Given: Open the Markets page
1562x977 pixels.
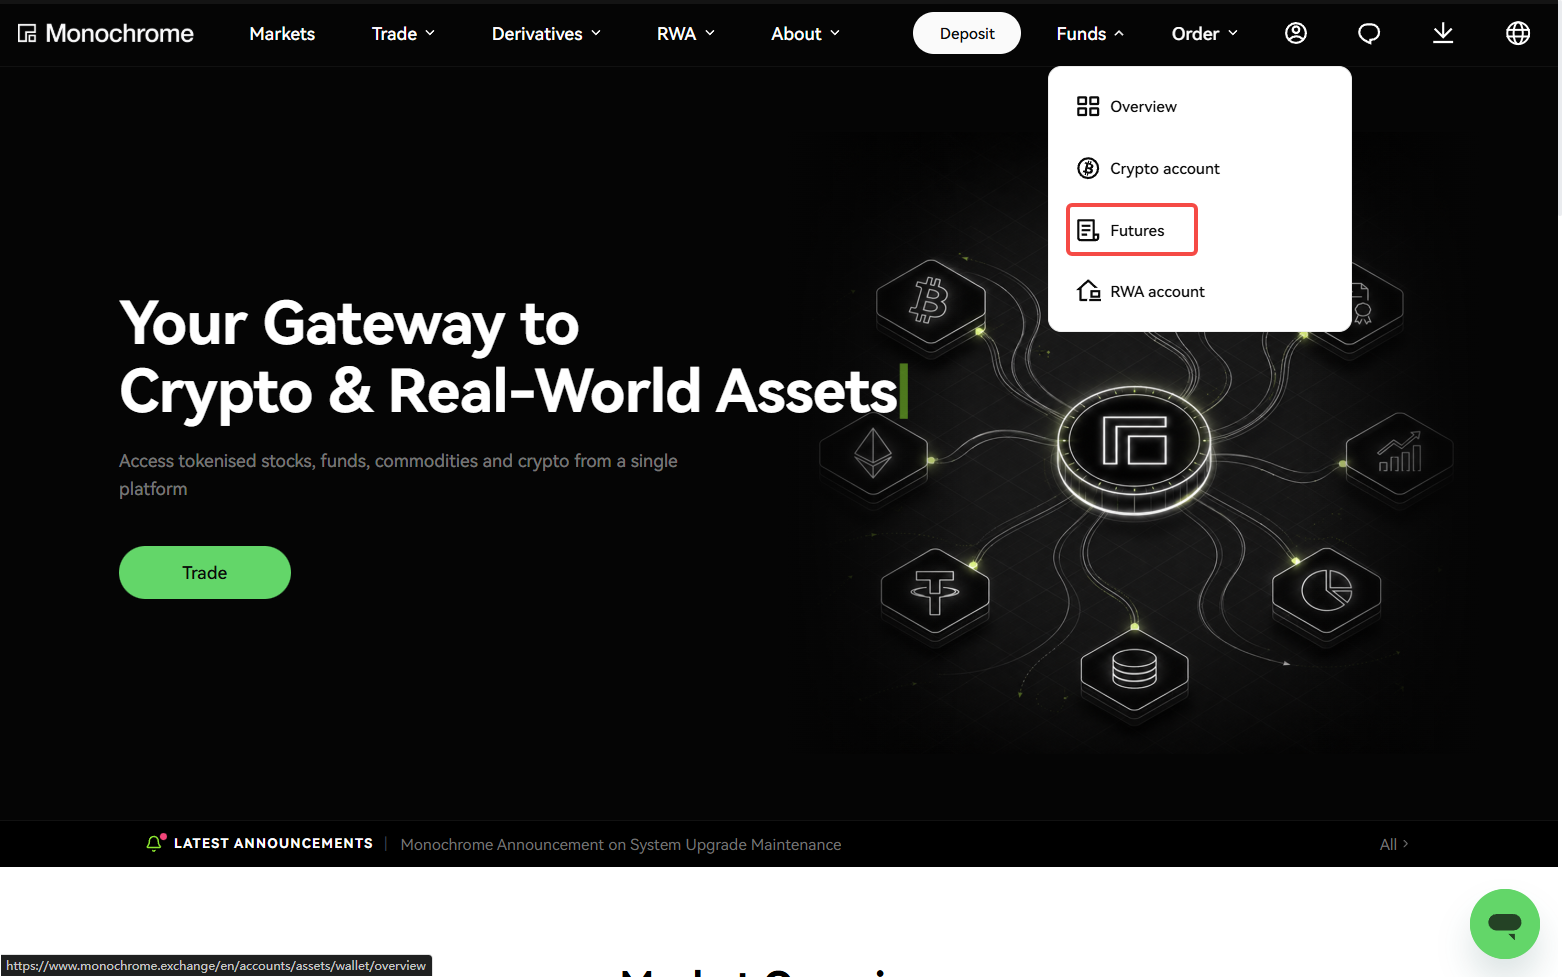Looking at the screenshot, I should pos(282,33).
